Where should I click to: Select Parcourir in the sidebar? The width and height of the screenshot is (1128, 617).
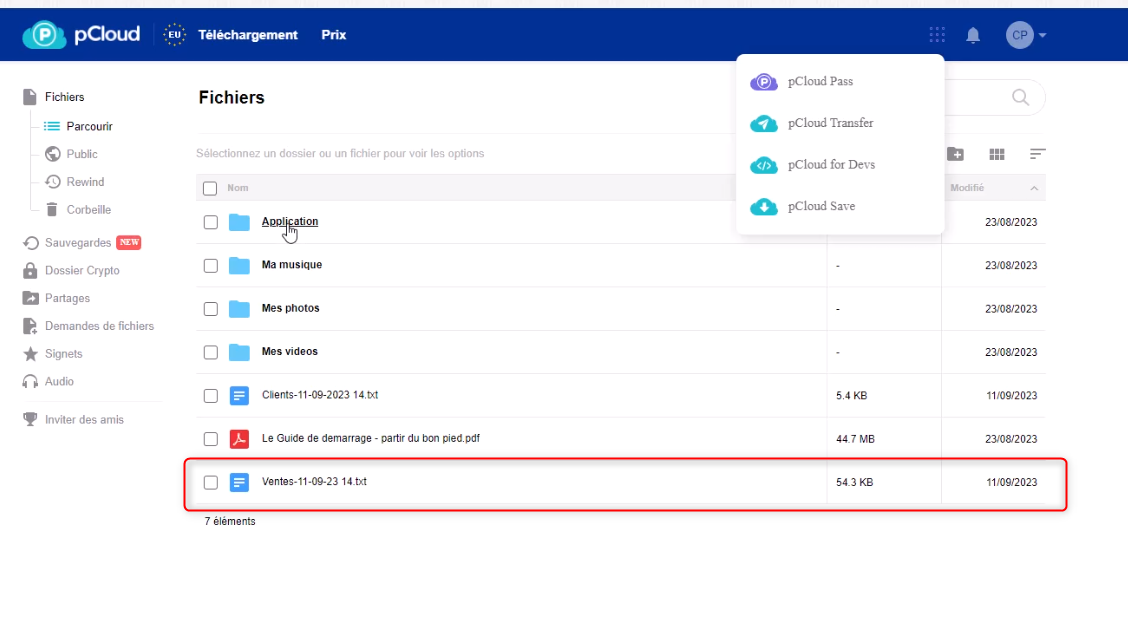89,127
